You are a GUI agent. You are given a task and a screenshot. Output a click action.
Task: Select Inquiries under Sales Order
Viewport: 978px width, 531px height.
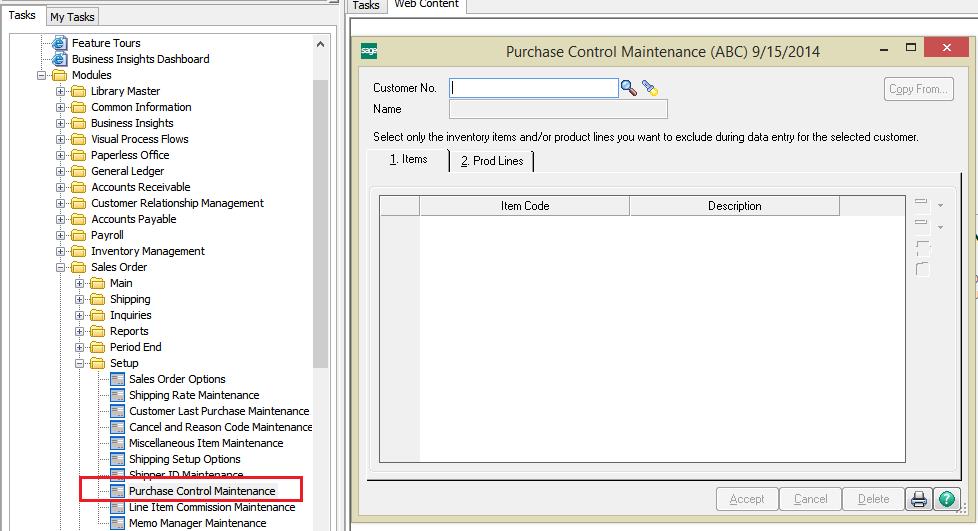130,315
